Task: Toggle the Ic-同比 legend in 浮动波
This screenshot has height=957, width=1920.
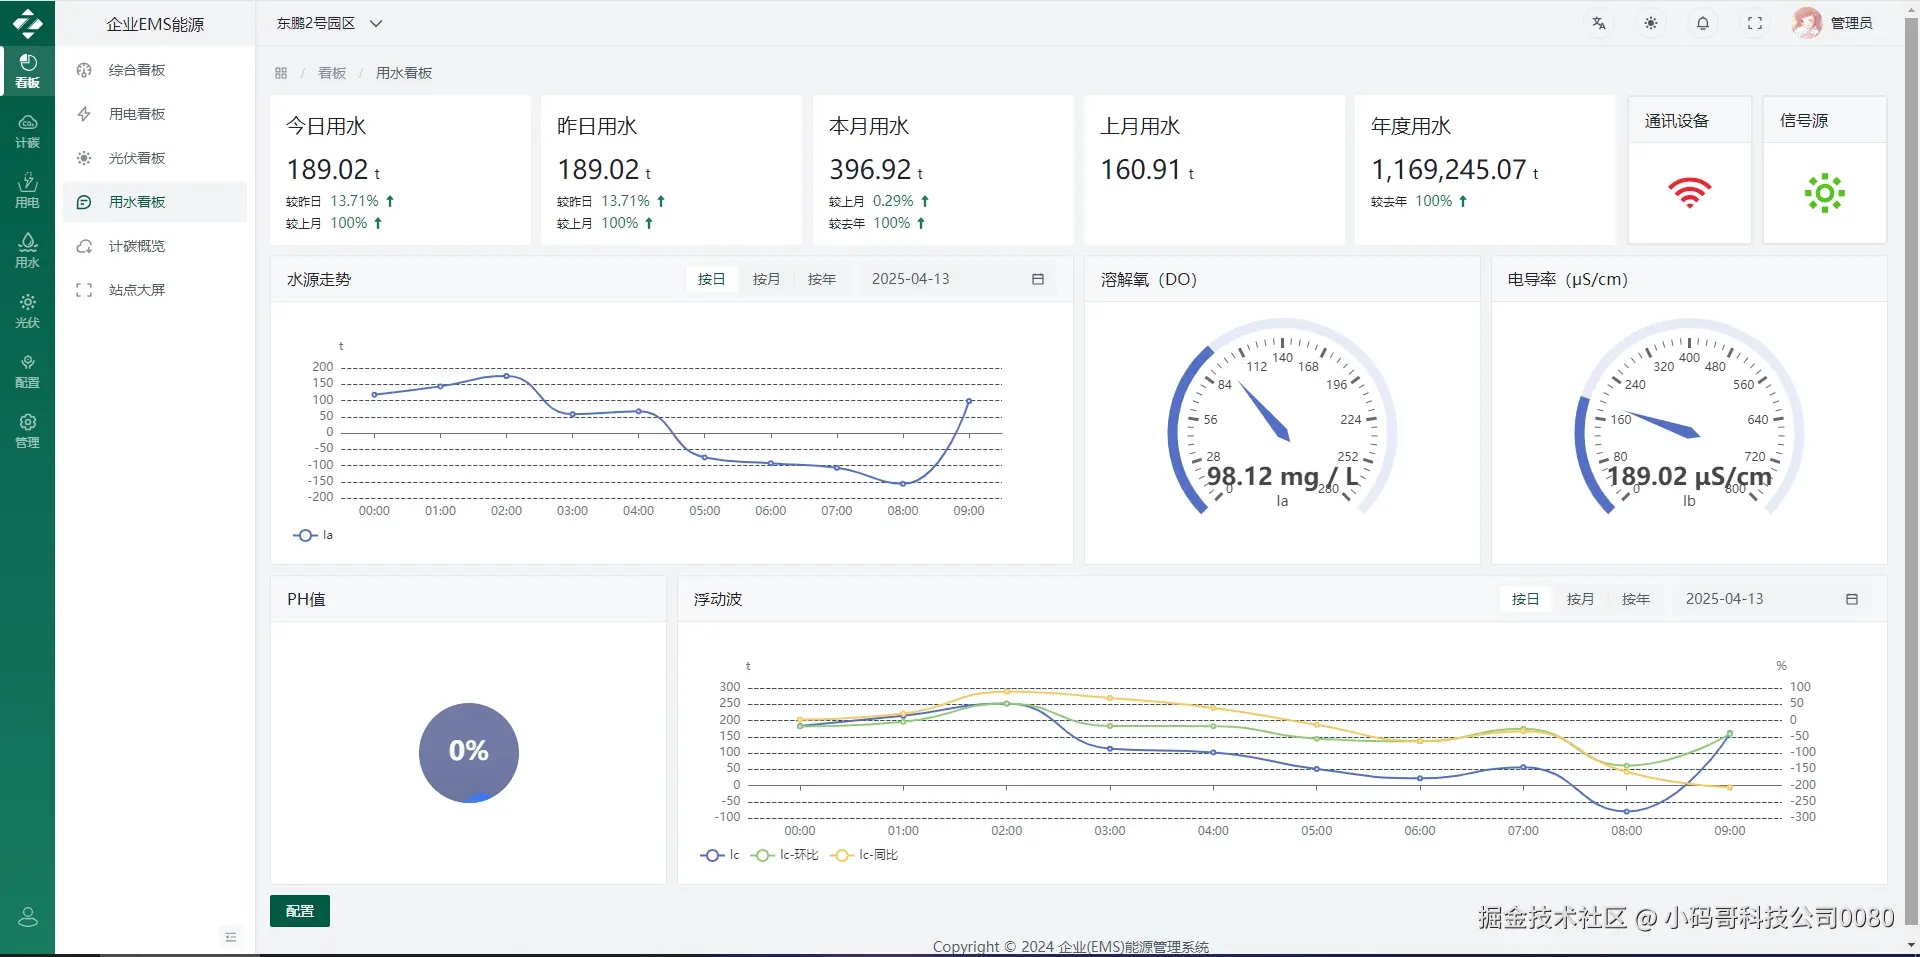Action: pyautogui.click(x=865, y=855)
